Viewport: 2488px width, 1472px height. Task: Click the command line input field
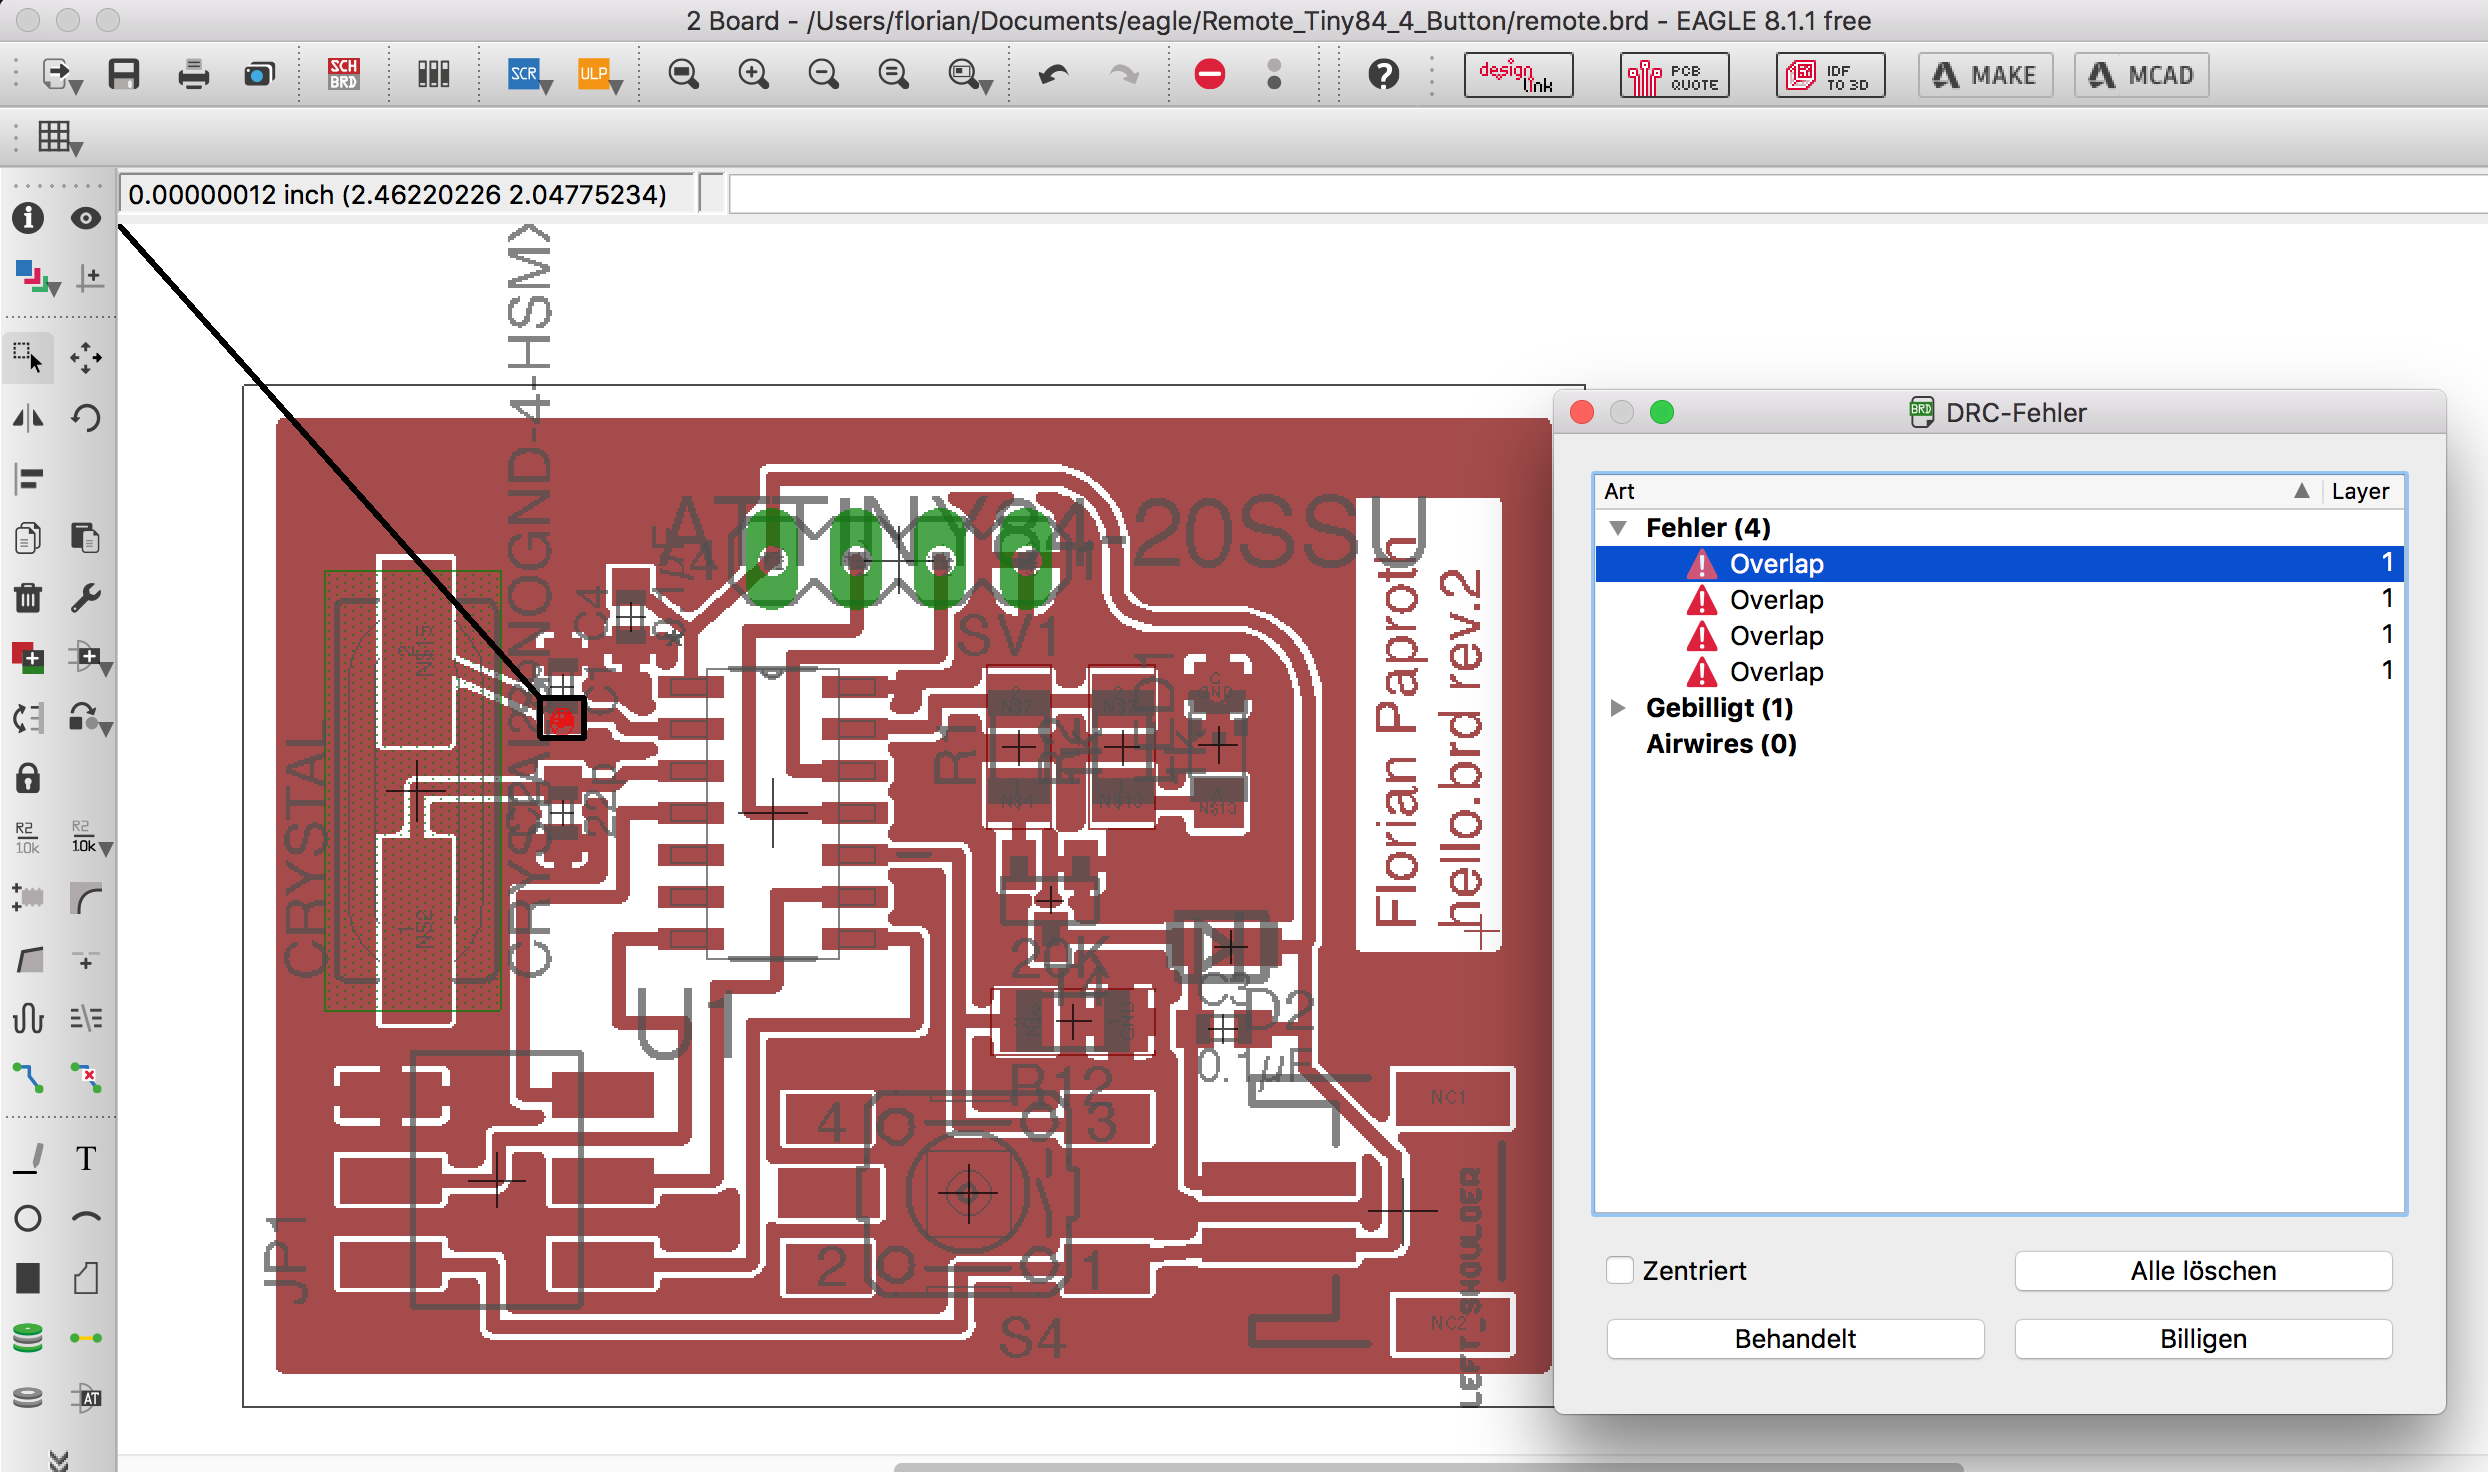tap(1600, 194)
